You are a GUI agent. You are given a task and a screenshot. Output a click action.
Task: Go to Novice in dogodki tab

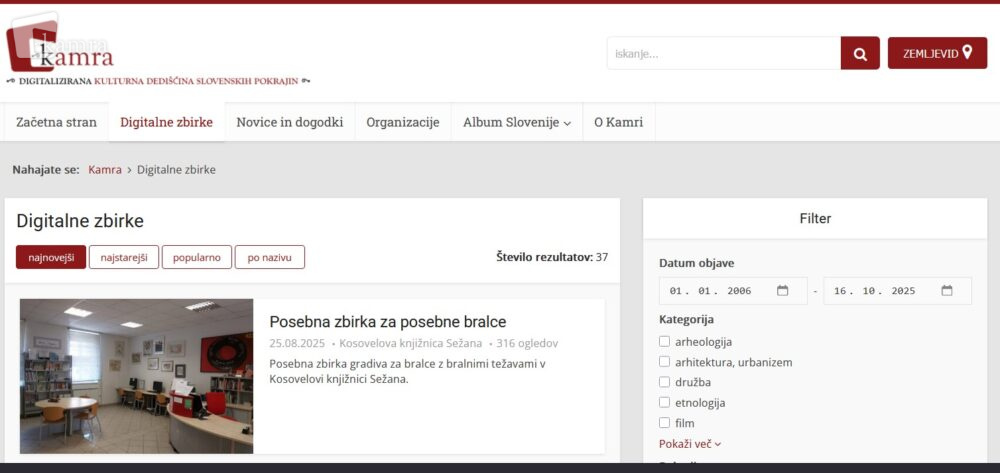pyautogui.click(x=289, y=123)
